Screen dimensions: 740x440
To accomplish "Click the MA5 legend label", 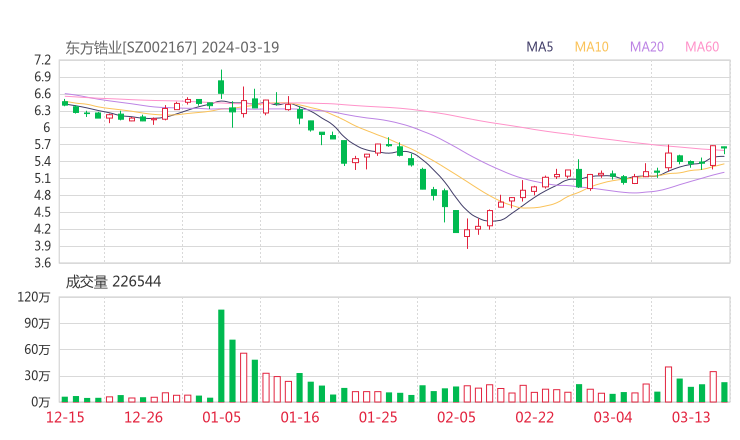I will click(539, 47).
